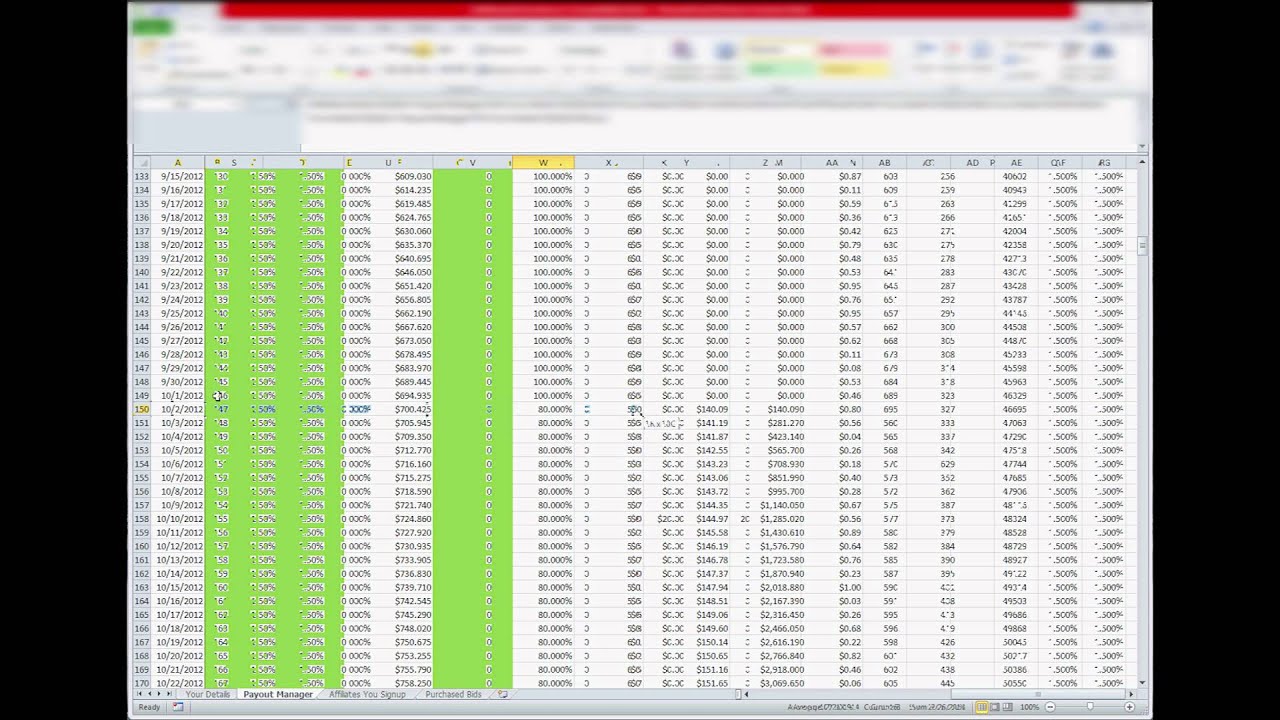The width and height of the screenshot is (1280, 720).
Task: Select the column W header
Action: point(543,163)
